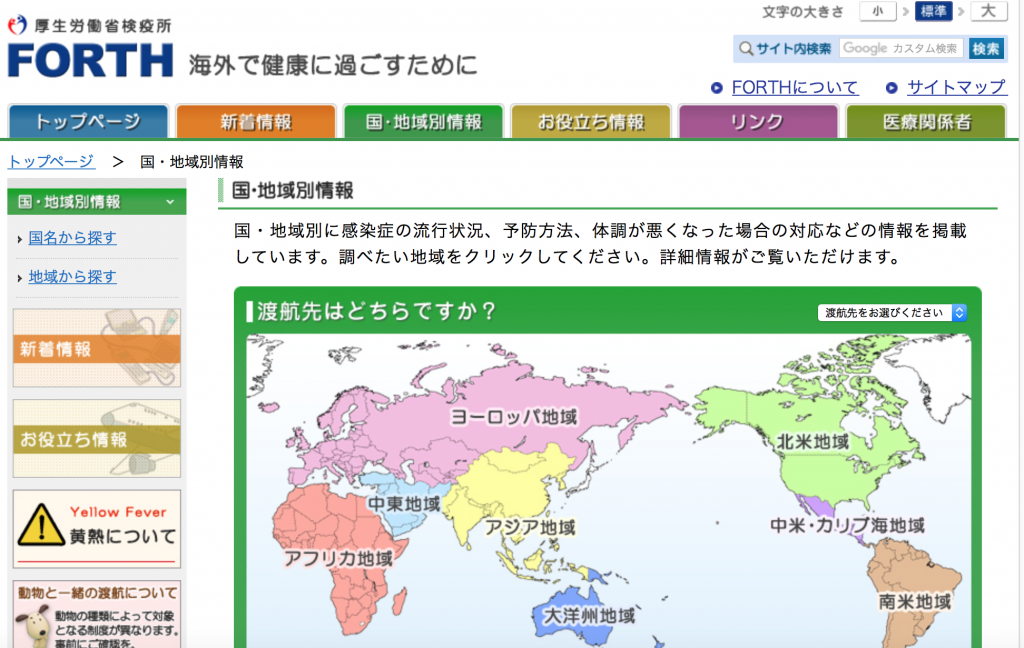Collapse the 国・地域別情報 sidebar header
The width and height of the screenshot is (1024, 648).
click(x=97, y=202)
